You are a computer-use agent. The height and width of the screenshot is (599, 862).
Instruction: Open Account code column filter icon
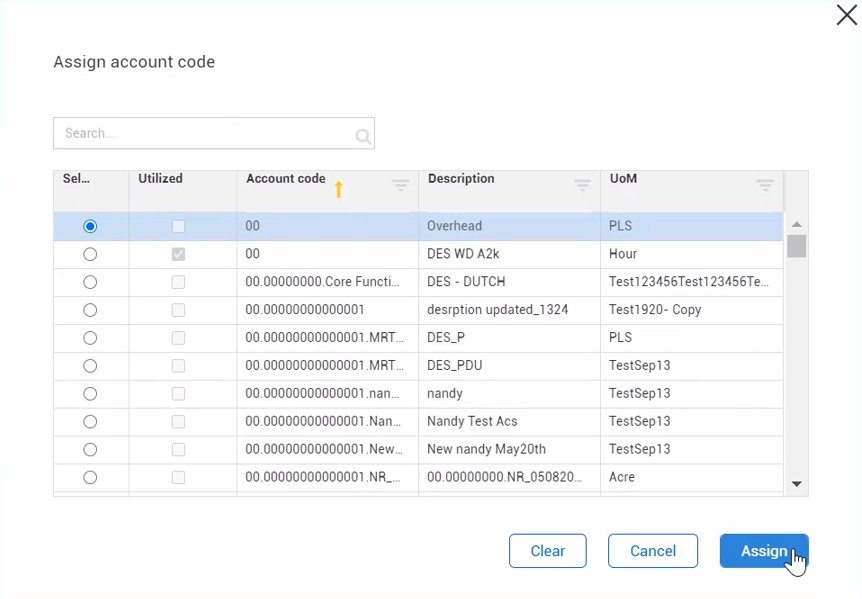pos(400,185)
